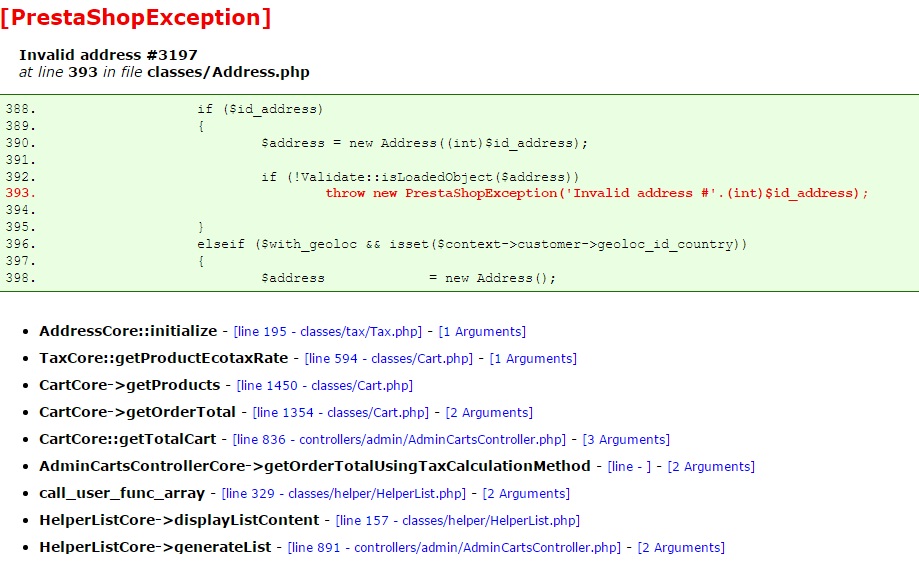
Task: Show arguments for TaxCore::getProductEcotaxRate
Action: [533, 359]
